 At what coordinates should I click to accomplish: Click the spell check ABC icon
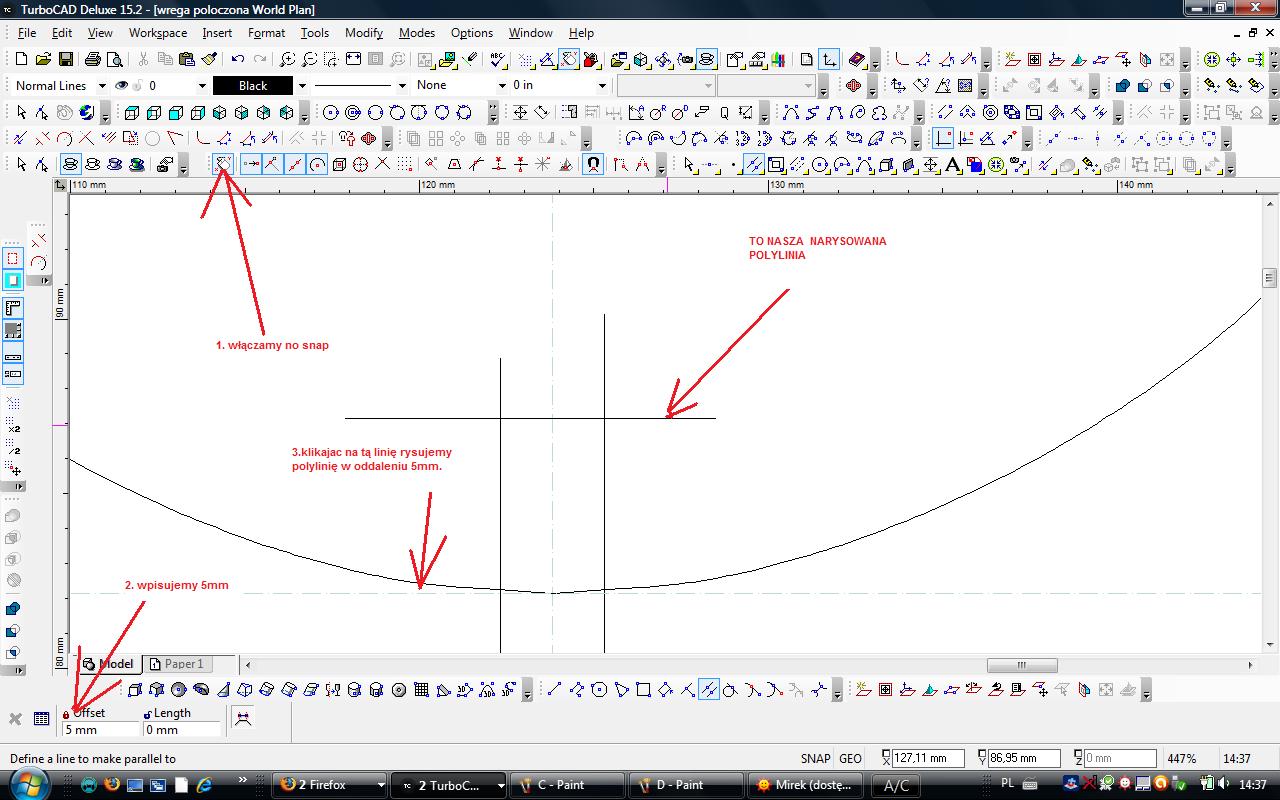[497, 60]
